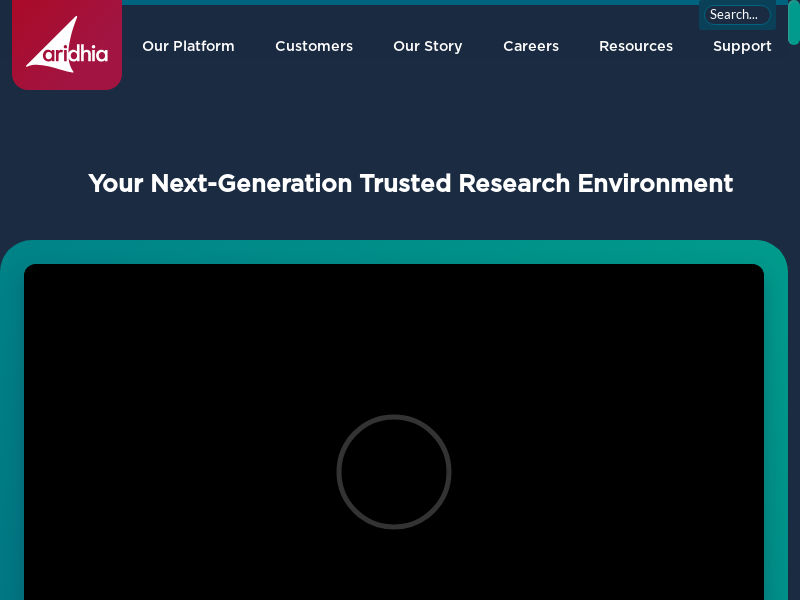Open the Customers menu item
This screenshot has width=800, height=600.
[313, 46]
